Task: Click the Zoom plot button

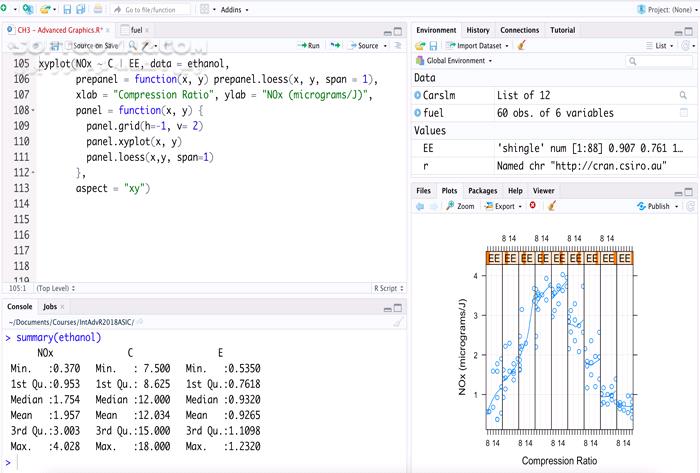Action: point(460,206)
